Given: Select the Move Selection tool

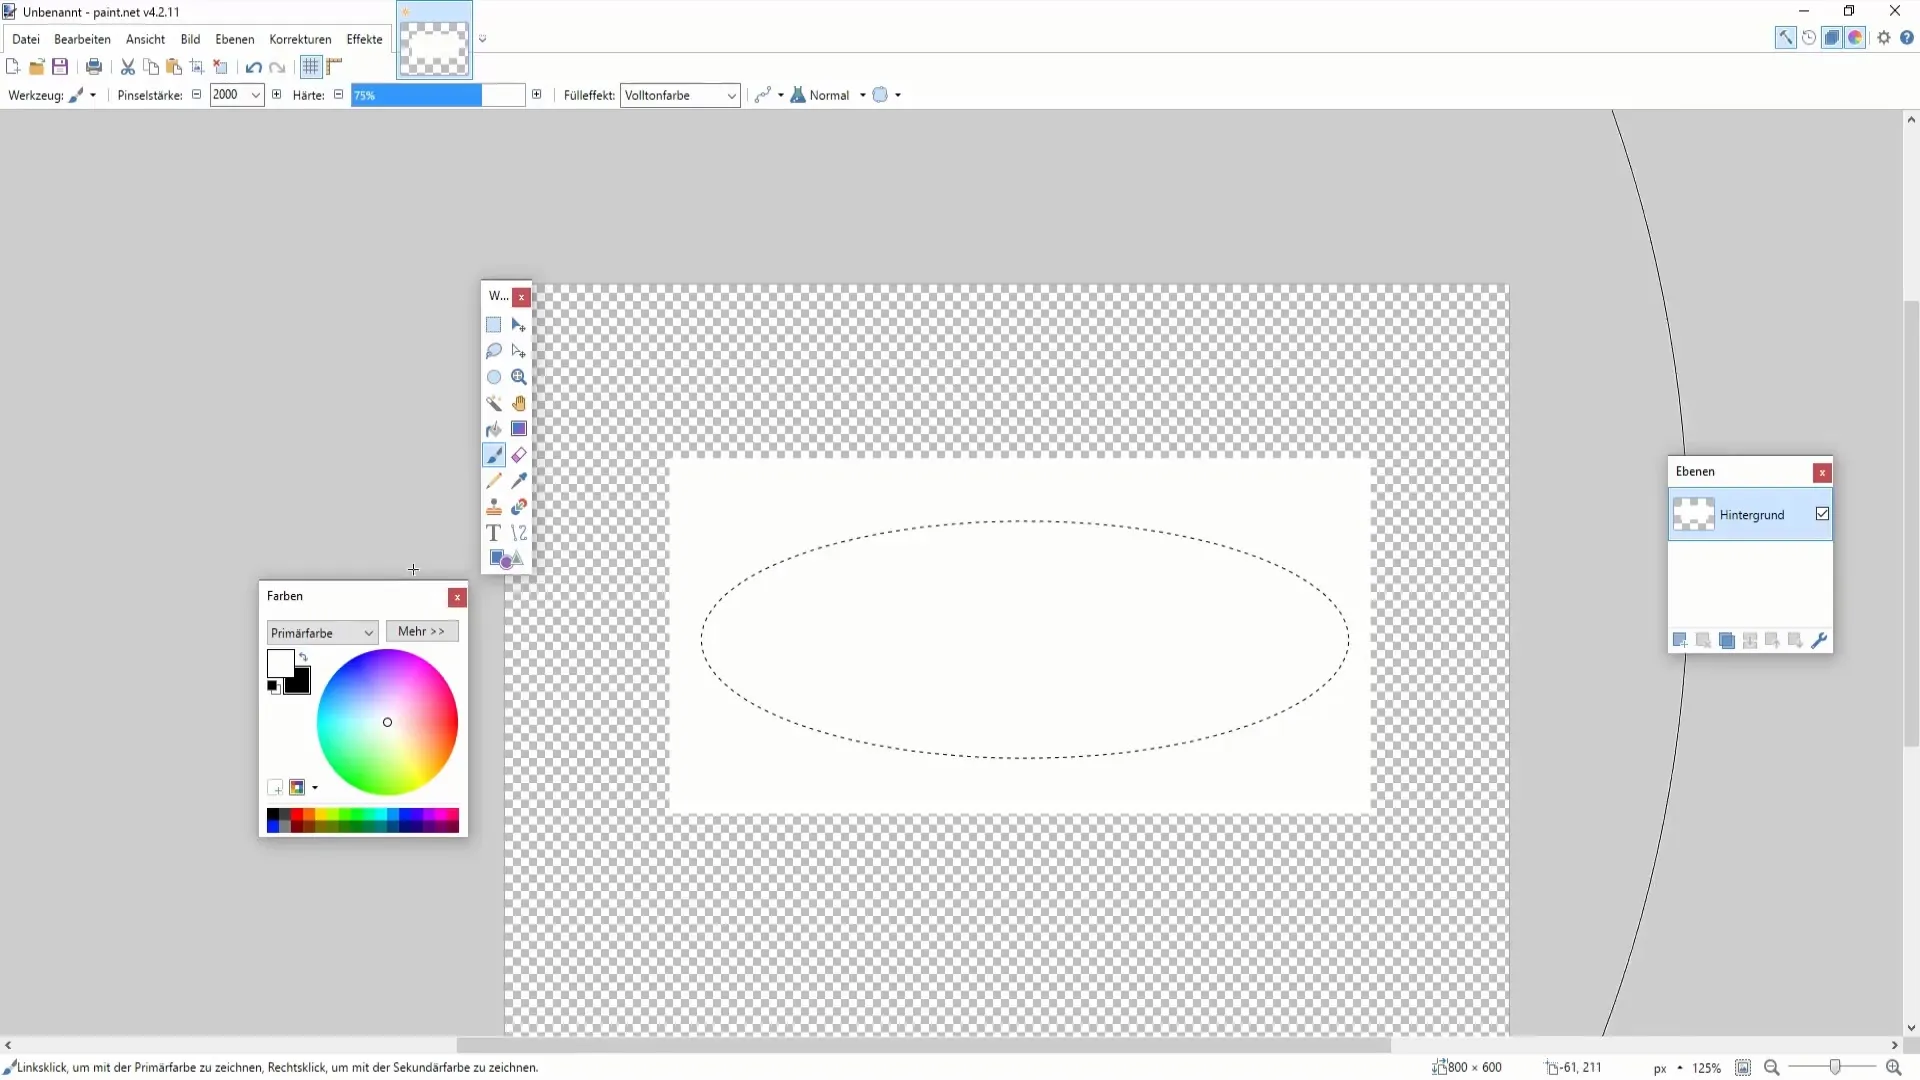Looking at the screenshot, I should pos(519,351).
